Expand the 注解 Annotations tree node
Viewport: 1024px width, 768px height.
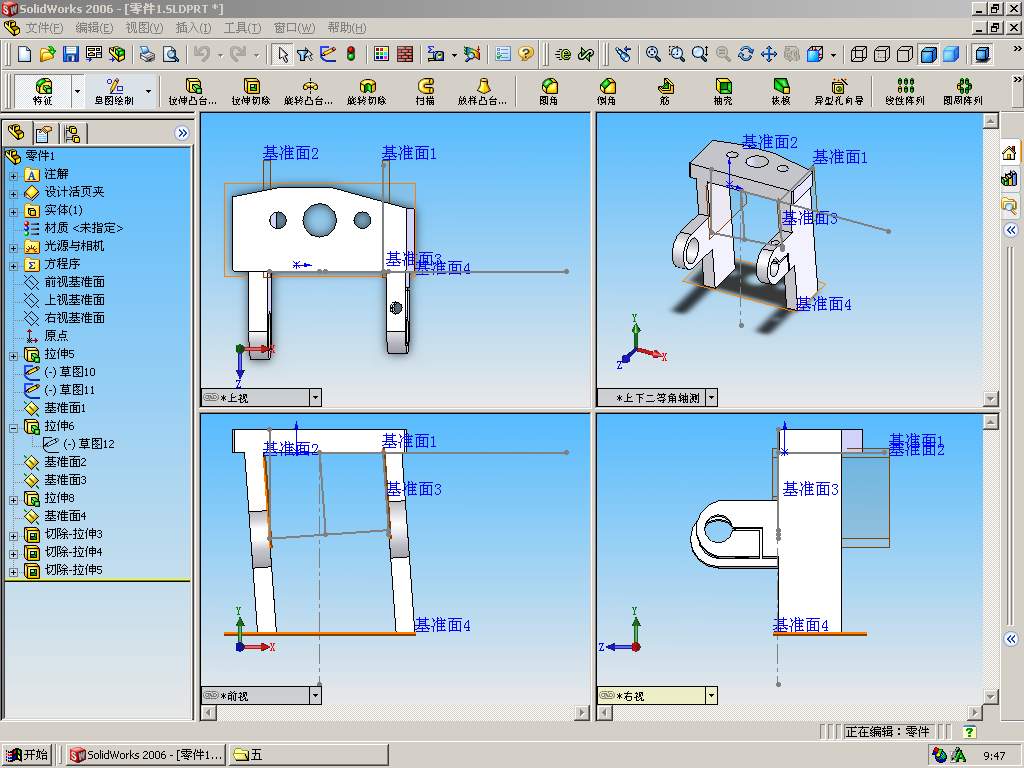13,176
